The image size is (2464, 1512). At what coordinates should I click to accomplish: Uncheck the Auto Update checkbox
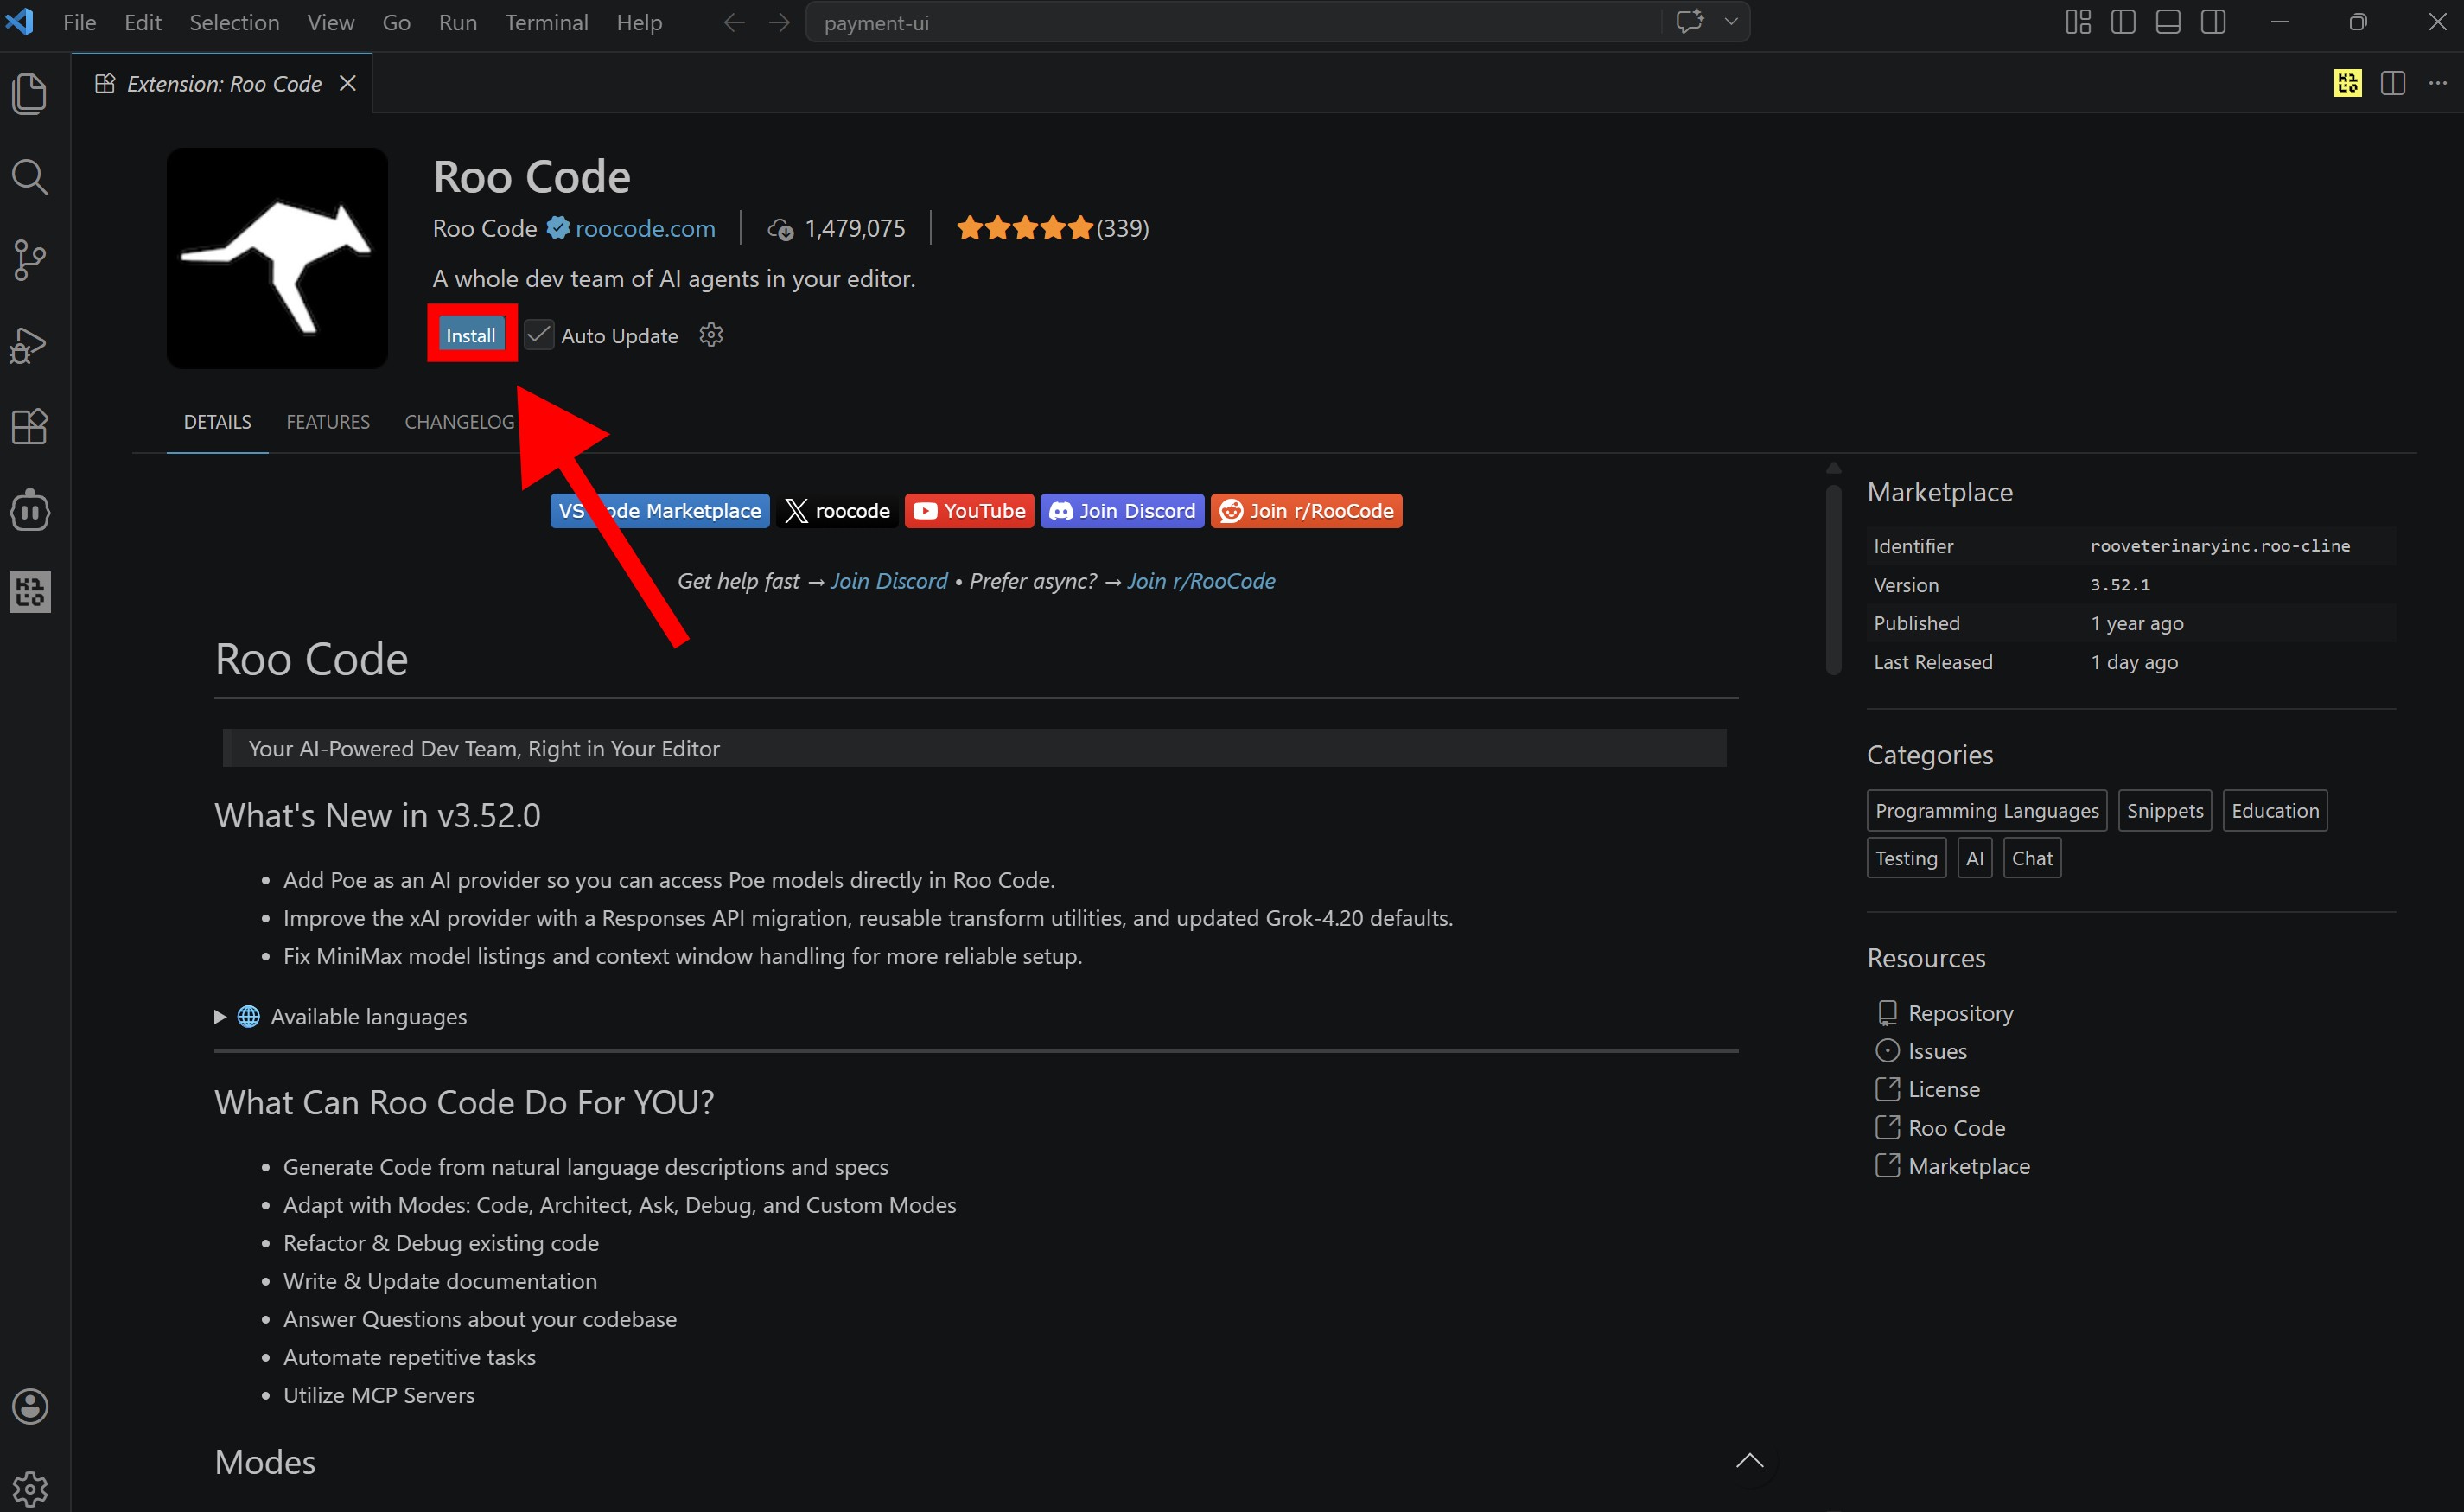[539, 335]
